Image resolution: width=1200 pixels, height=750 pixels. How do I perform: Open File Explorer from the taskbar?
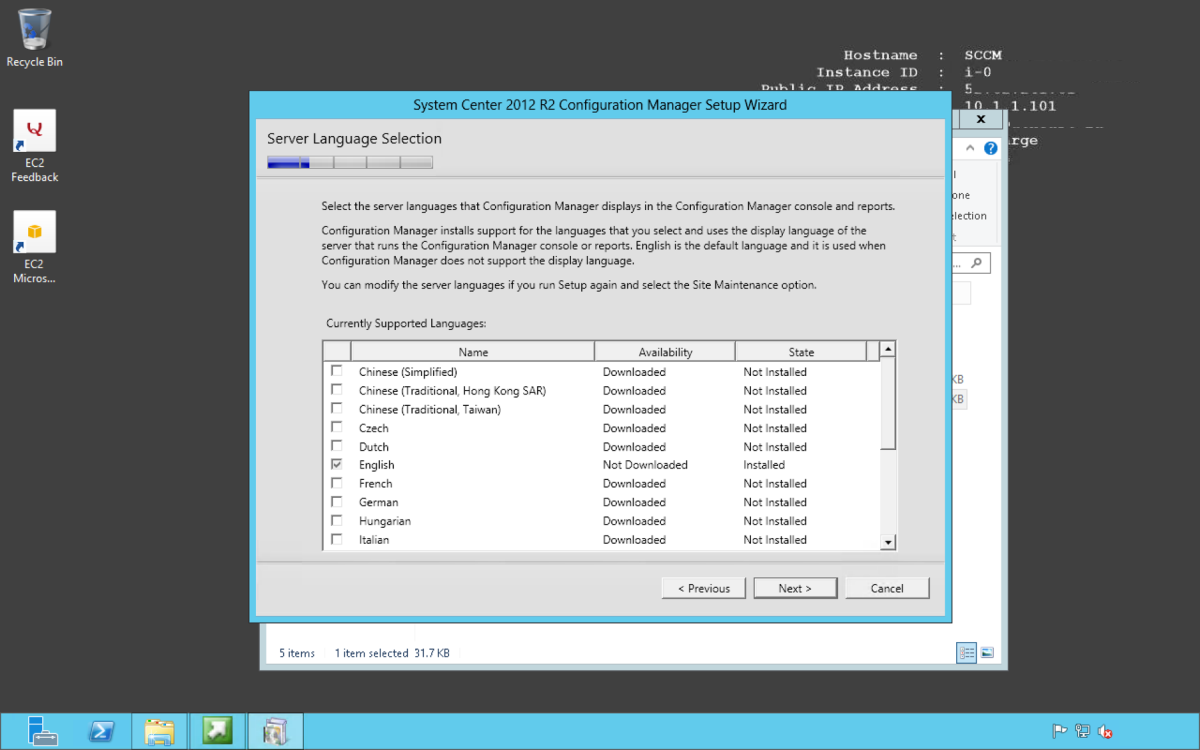[159, 730]
